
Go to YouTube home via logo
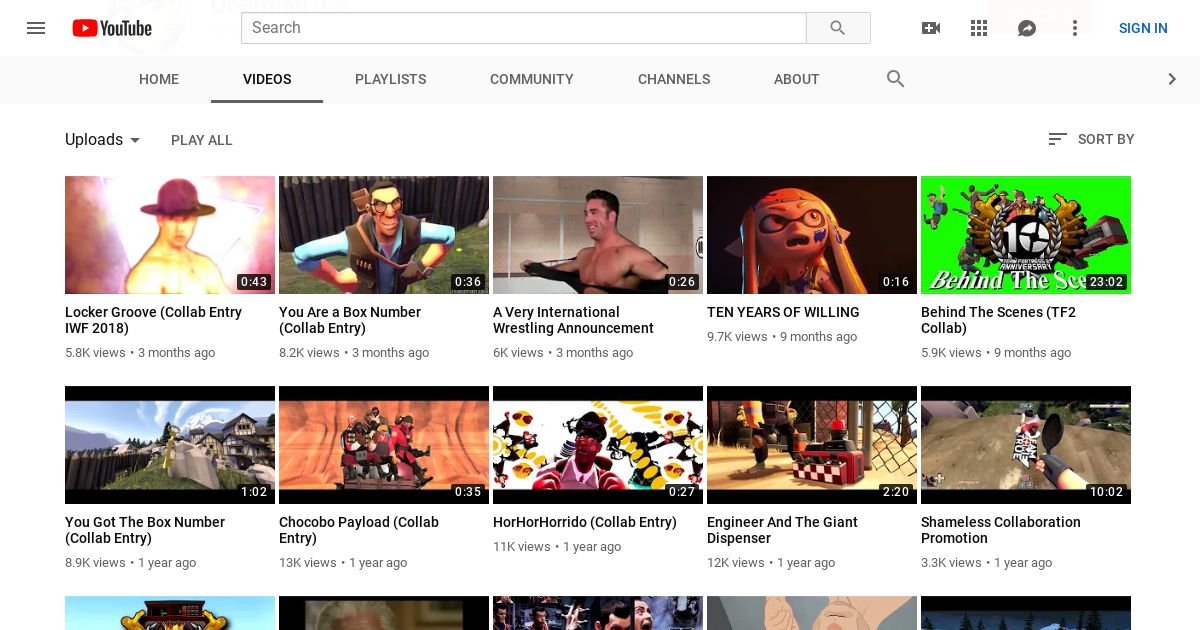[112, 28]
